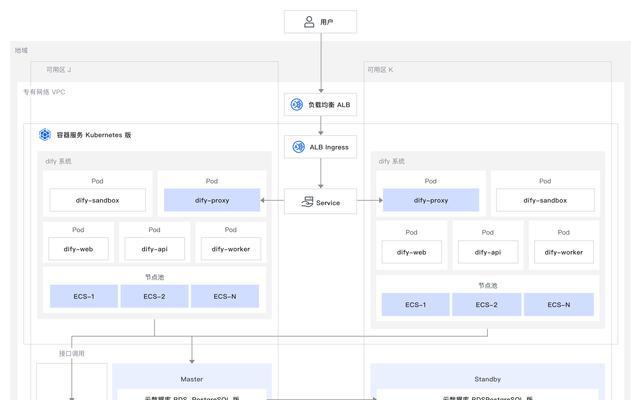Image resolution: width=641 pixels, height=400 pixels.
Task: Click ECS-1 node in zone J
Action: tap(84, 296)
